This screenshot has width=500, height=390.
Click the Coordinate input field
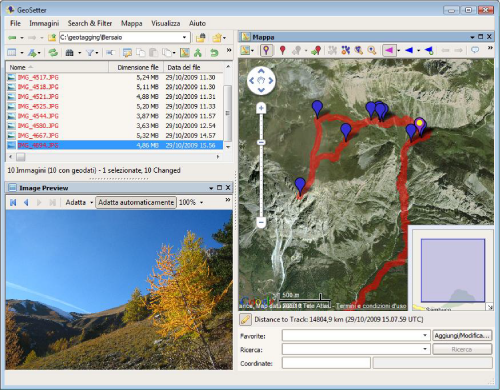(326, 363)
